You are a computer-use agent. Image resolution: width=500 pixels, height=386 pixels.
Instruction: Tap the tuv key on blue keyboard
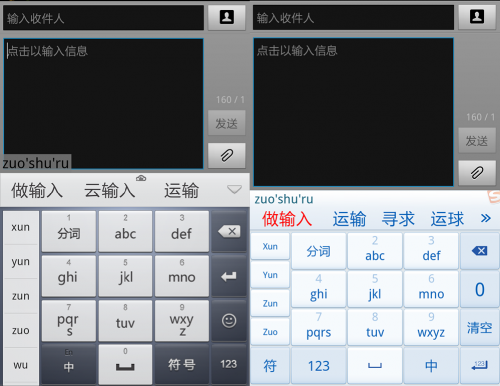(x=375, y=327)
